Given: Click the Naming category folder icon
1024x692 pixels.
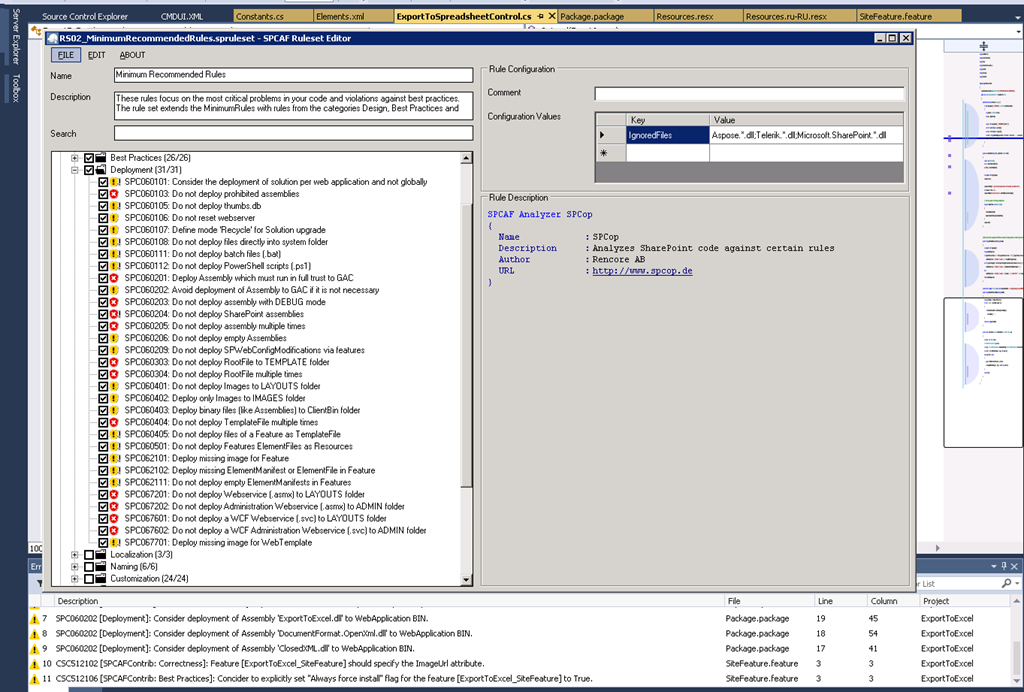Looking at the screenshot, I should click(102, 566).
